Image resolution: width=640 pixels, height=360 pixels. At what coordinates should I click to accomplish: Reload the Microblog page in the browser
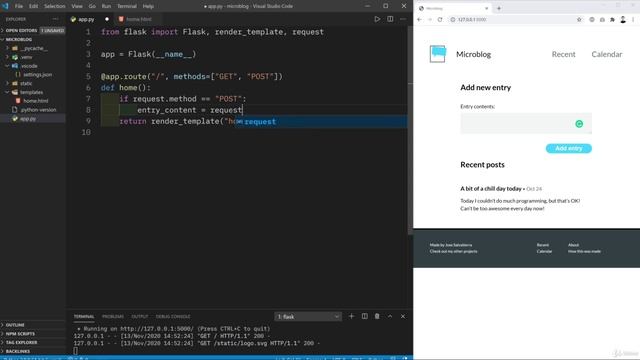point(440,20)
